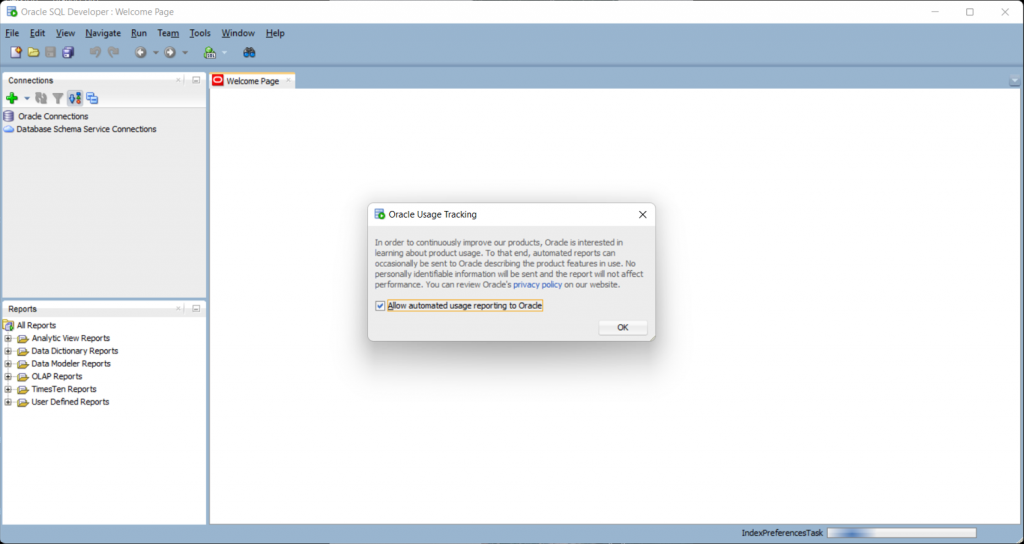Close the Oracle Usage Tracking dialog
The image size is (1024, 544).
click(643, 214)
